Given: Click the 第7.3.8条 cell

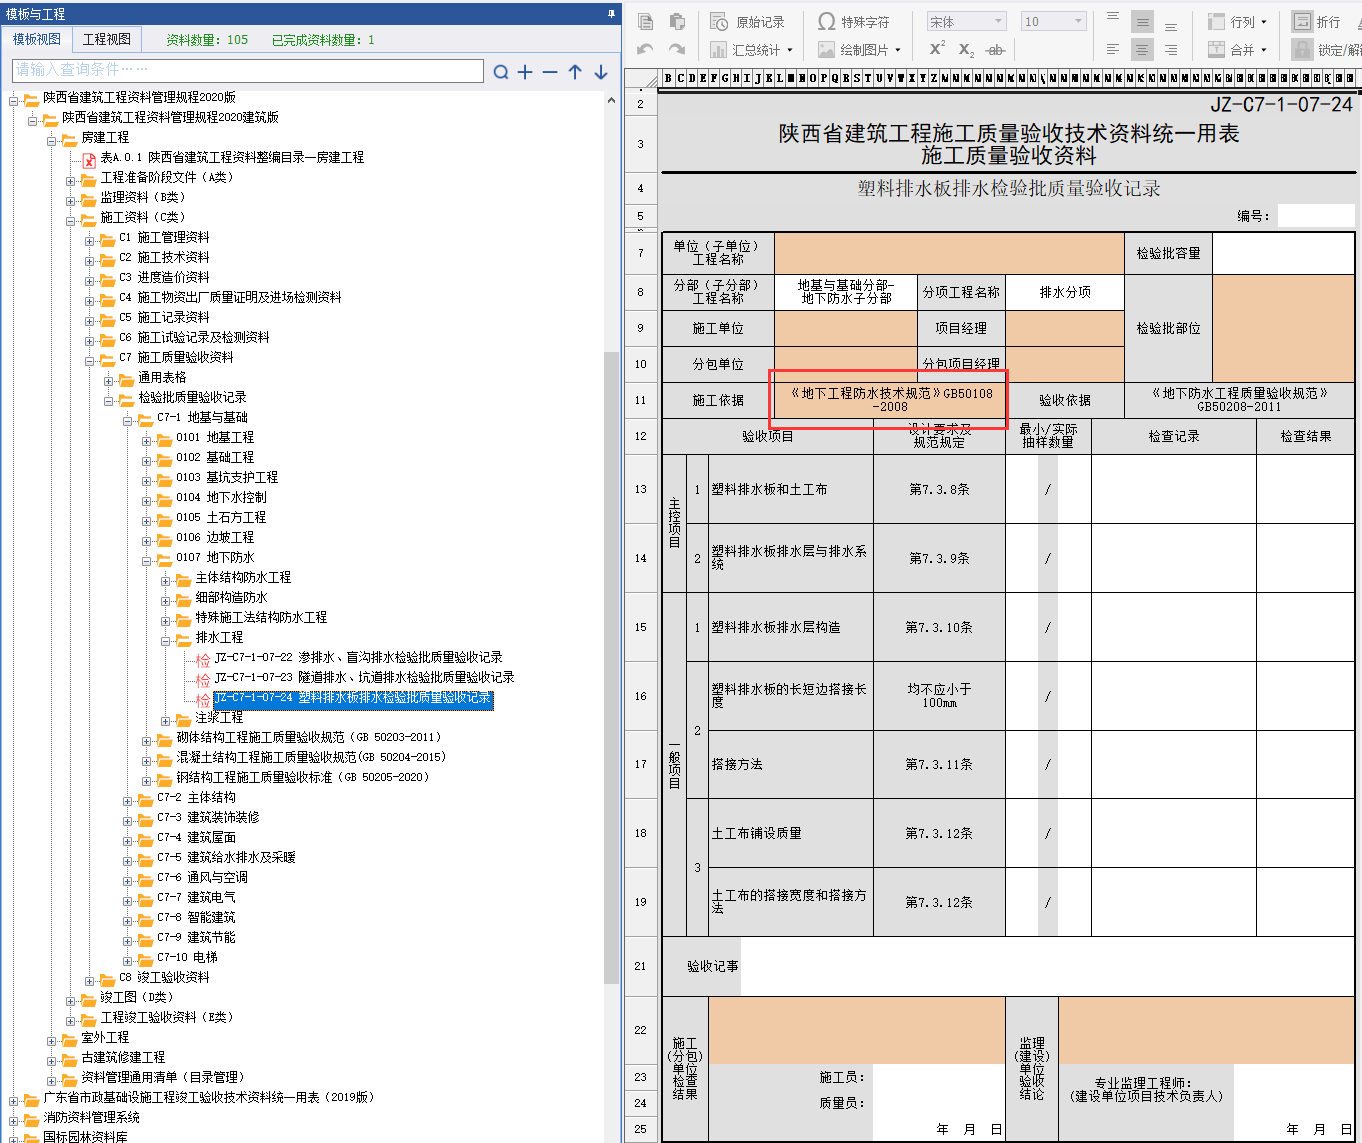Looking at the screenshot, I should coord(939,489).
